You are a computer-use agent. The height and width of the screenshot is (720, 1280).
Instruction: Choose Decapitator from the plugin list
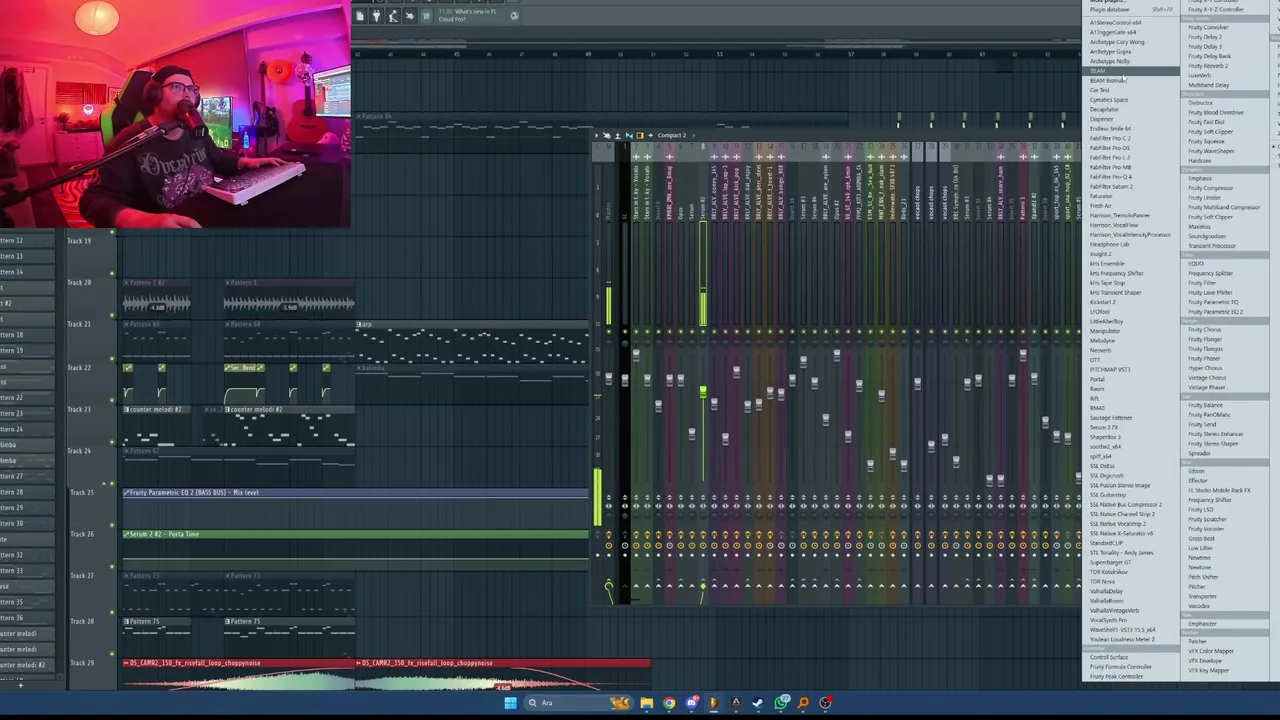click(1104, 109)
